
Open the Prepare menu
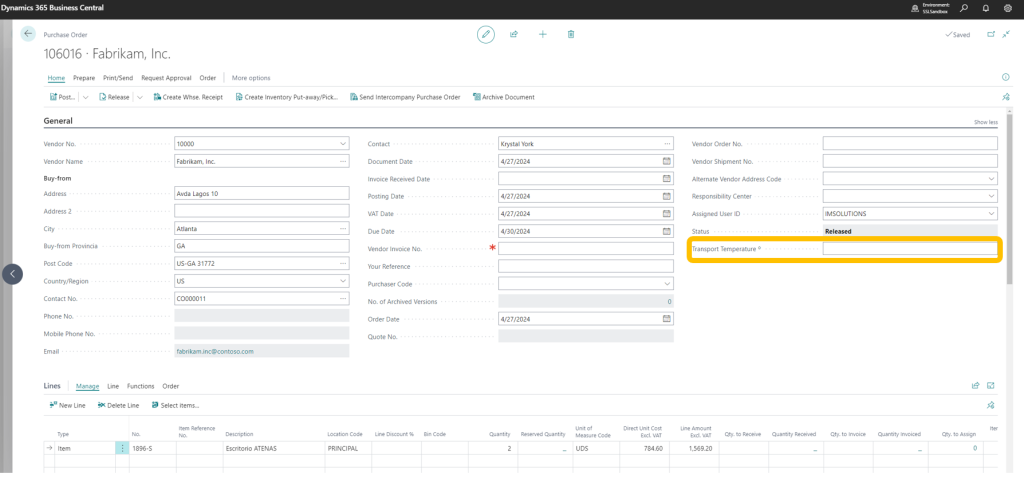tap(84, 78)
